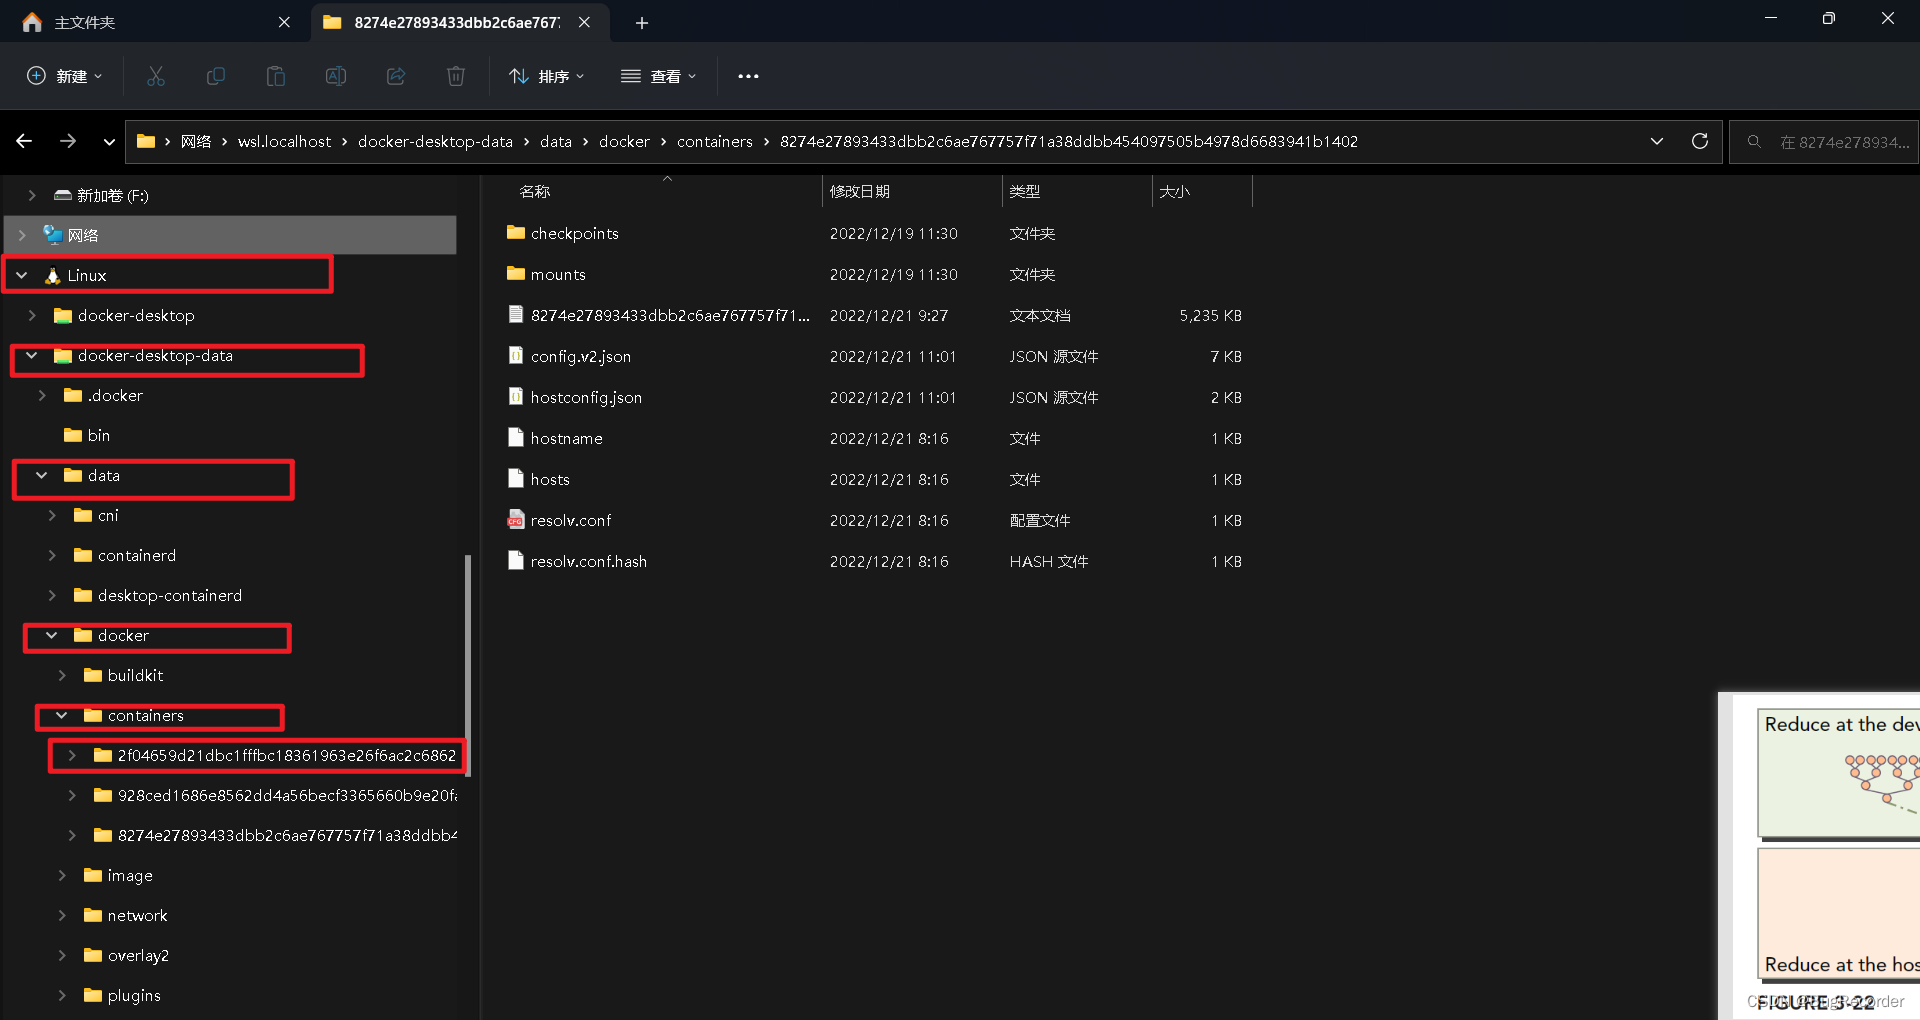The image size is (1920, 1020).
Task: Select the Cut icon on the toolbar
Action: pyautogui.click(x=155, y=76)
